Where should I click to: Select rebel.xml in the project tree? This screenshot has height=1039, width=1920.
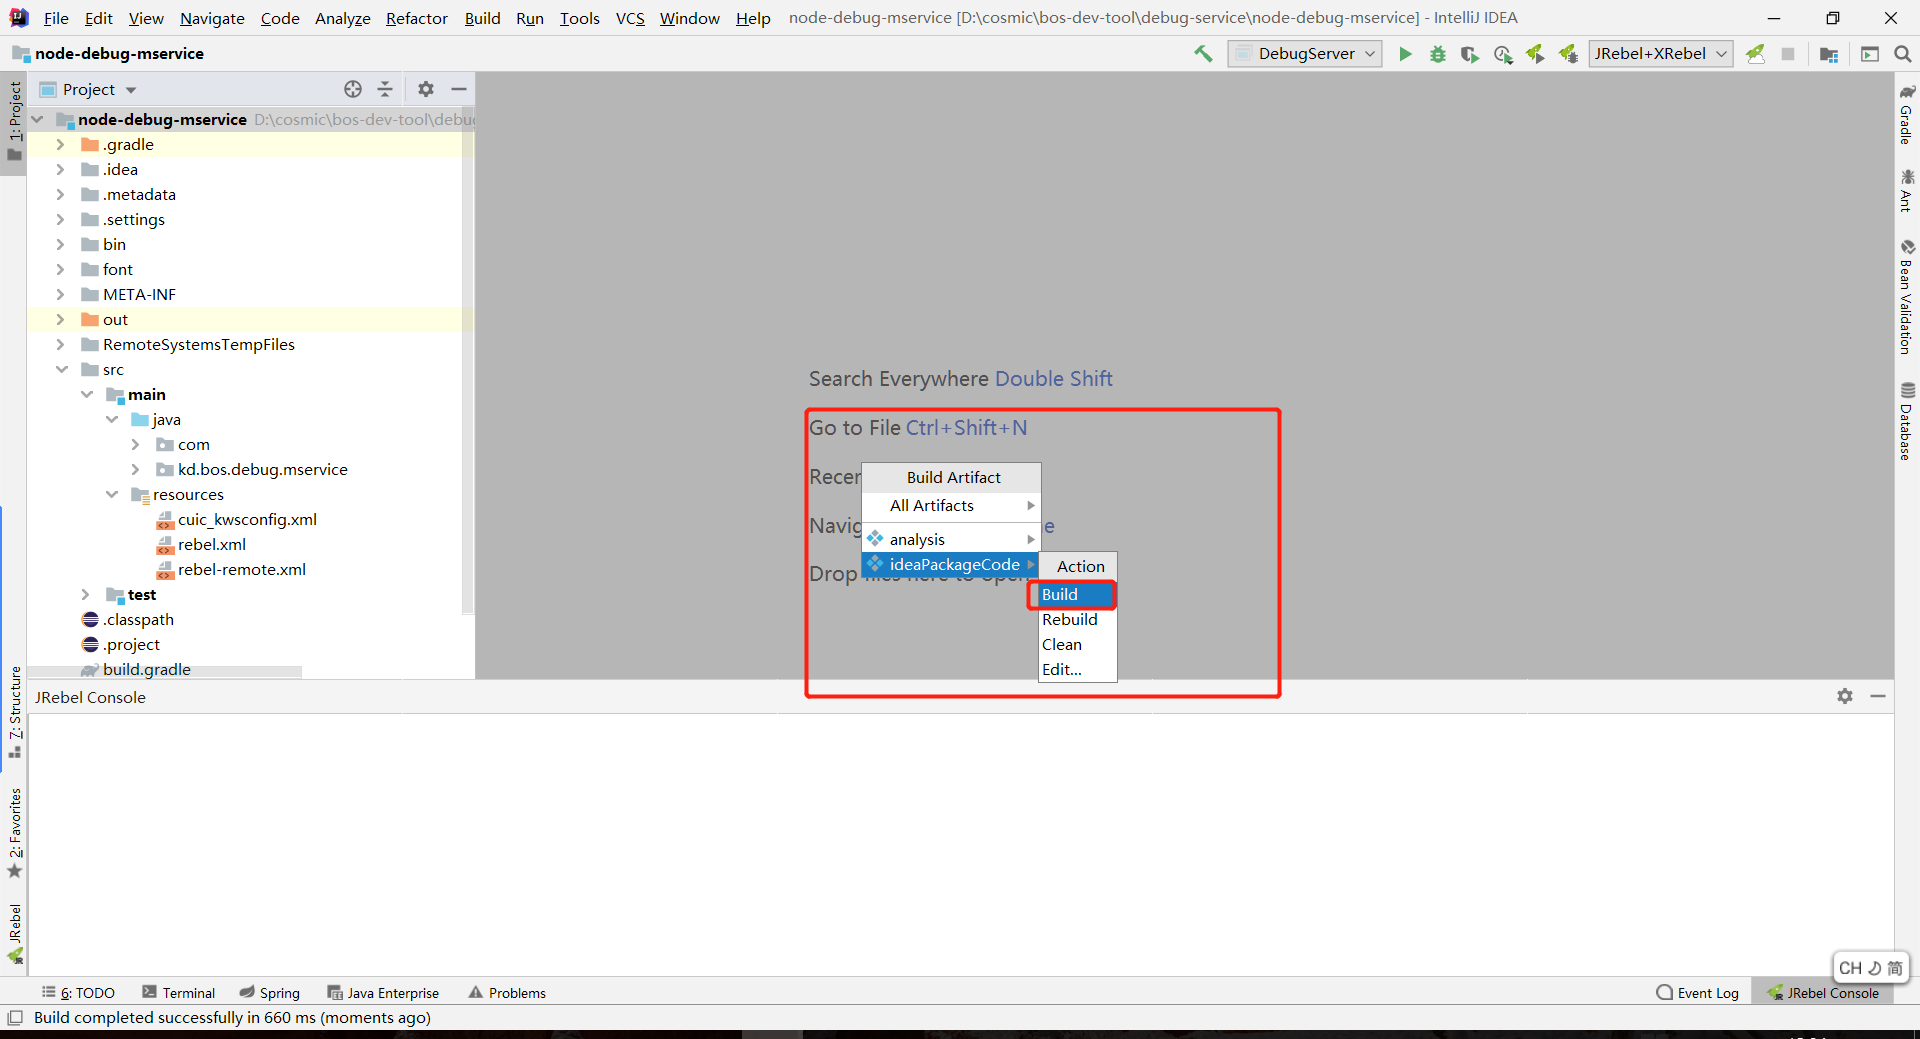coord(212,544)
